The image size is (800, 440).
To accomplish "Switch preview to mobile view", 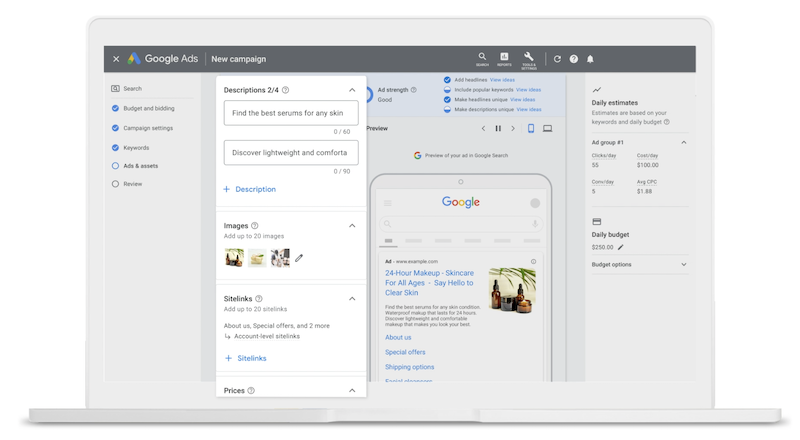I will point(531,129).
